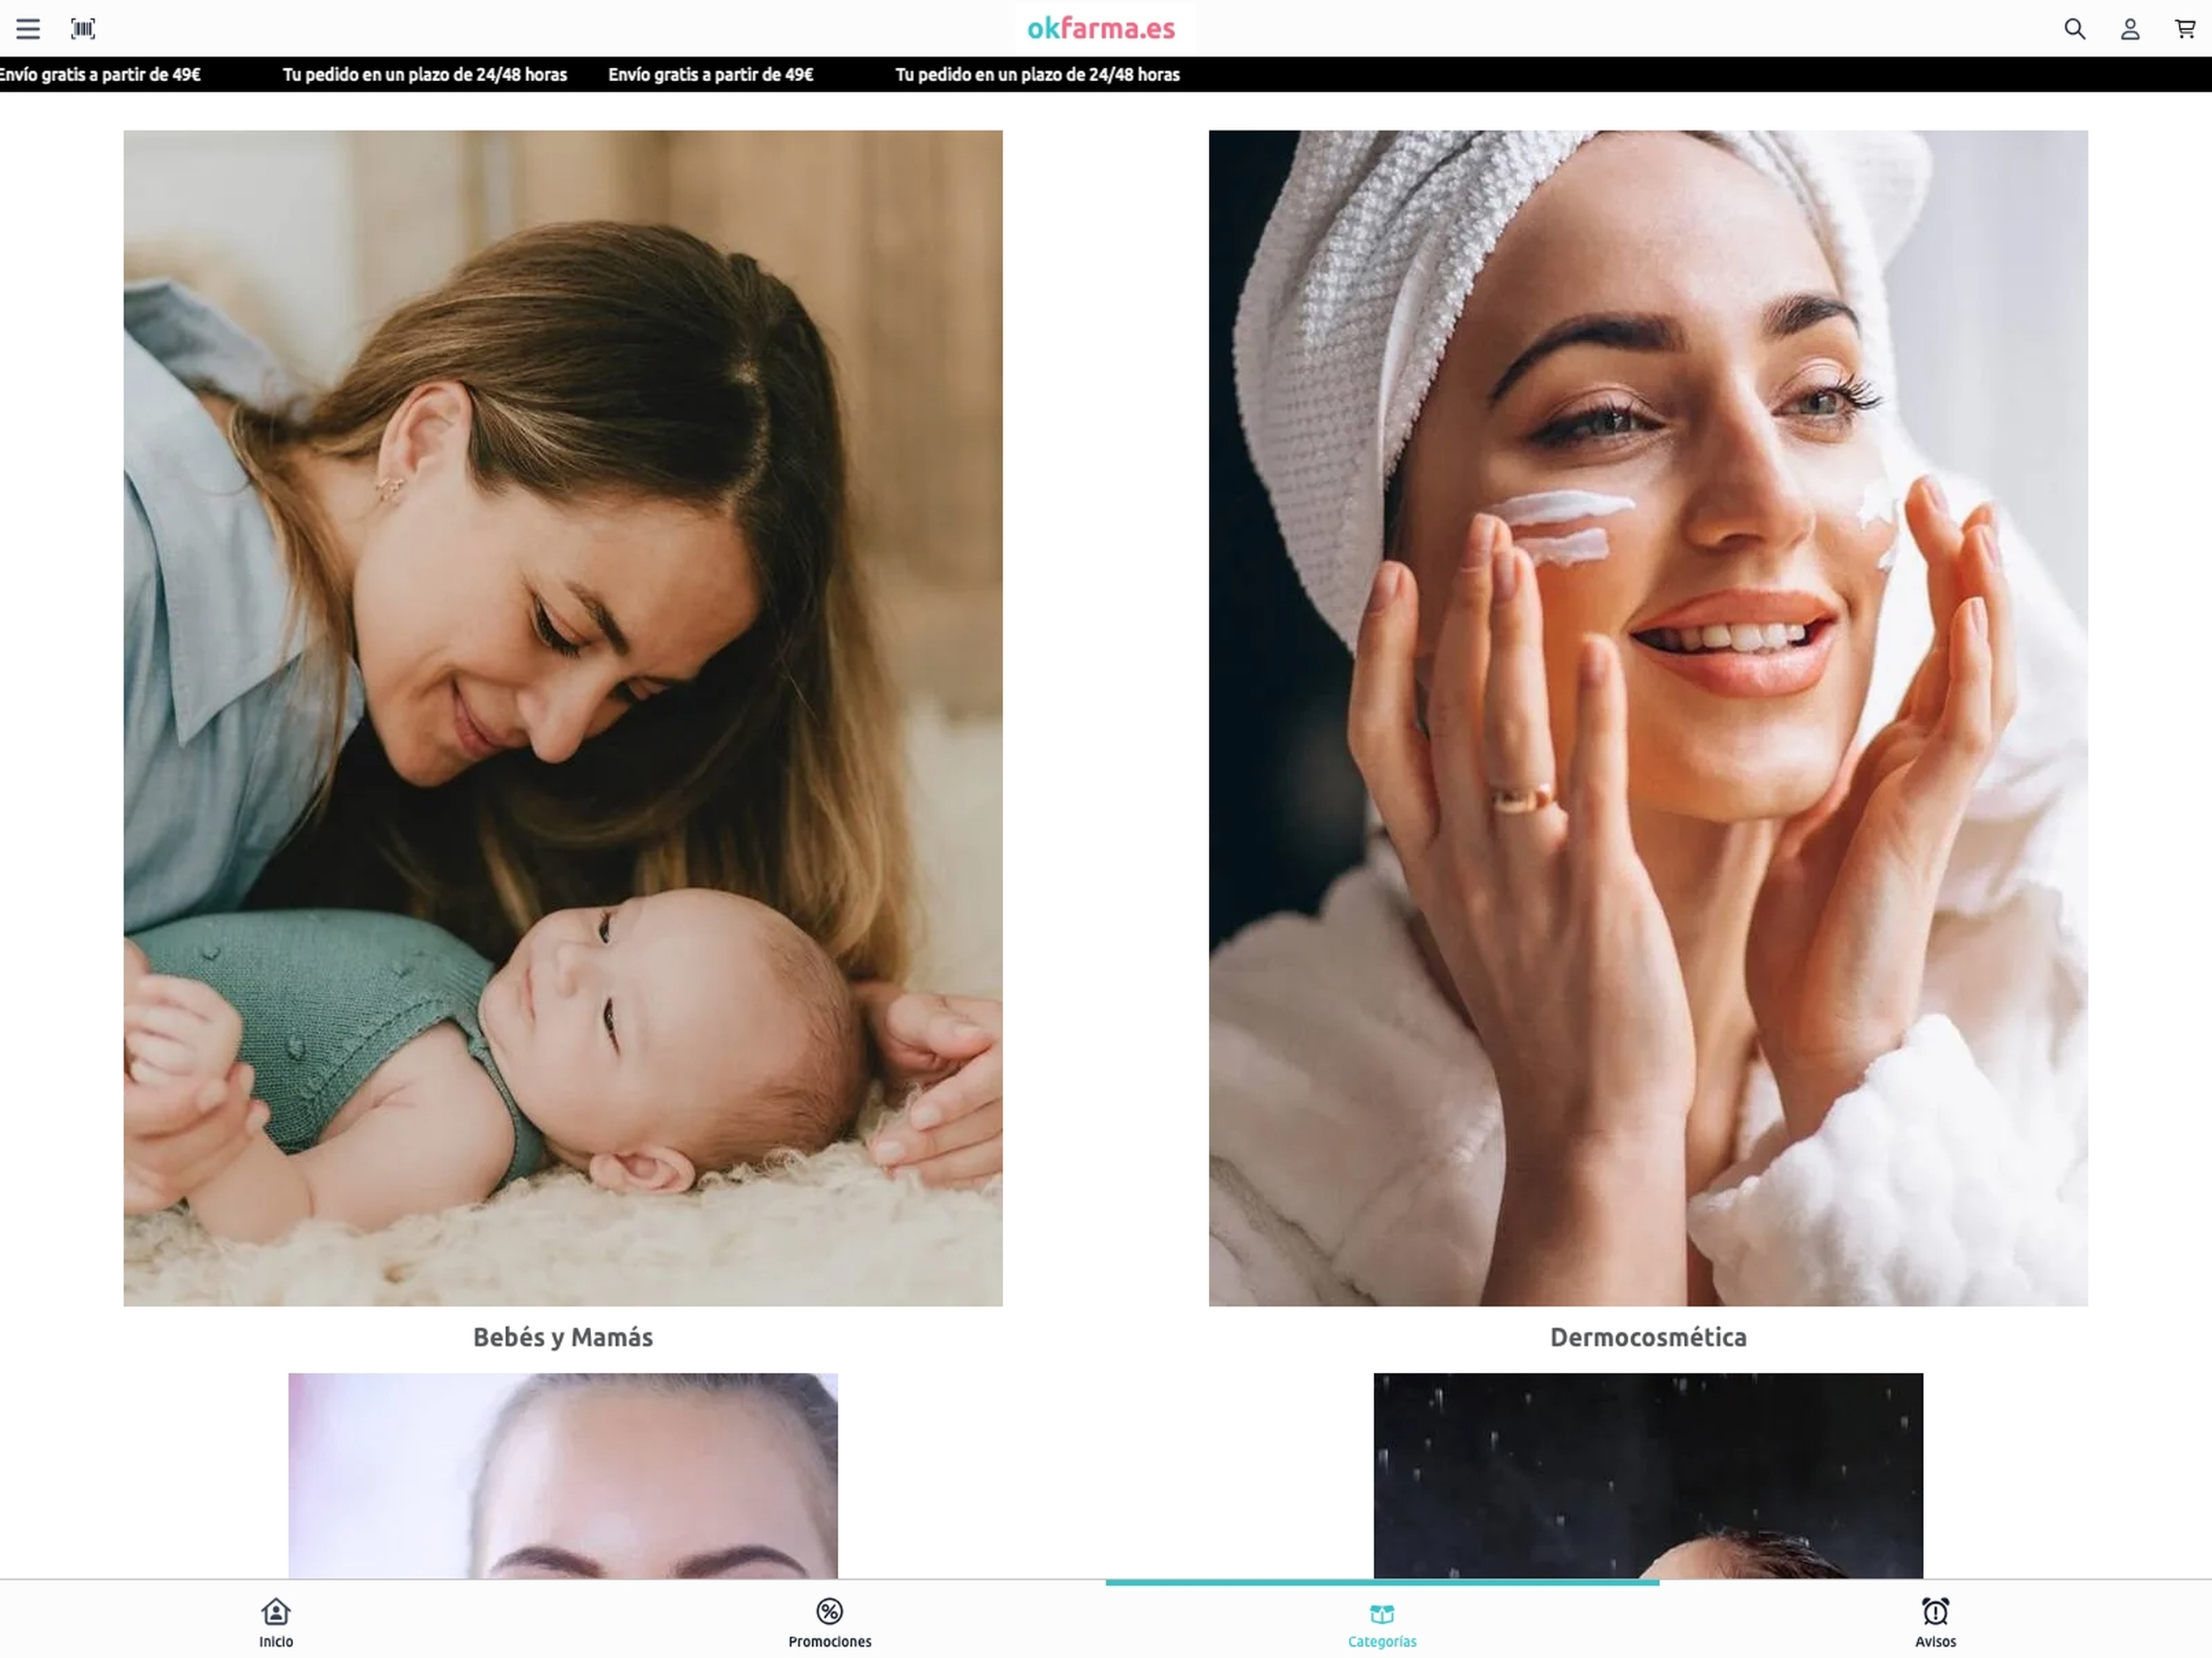The width and height of the screenshot is (2212, 1658).
Task: Open the partially visible face category thumbnail
Action: [x=563, y=1476]
